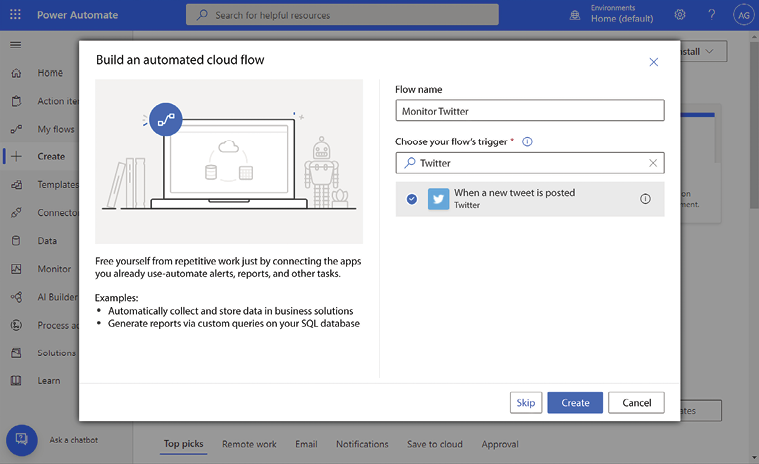Click the Cancel button

[636, 403]
